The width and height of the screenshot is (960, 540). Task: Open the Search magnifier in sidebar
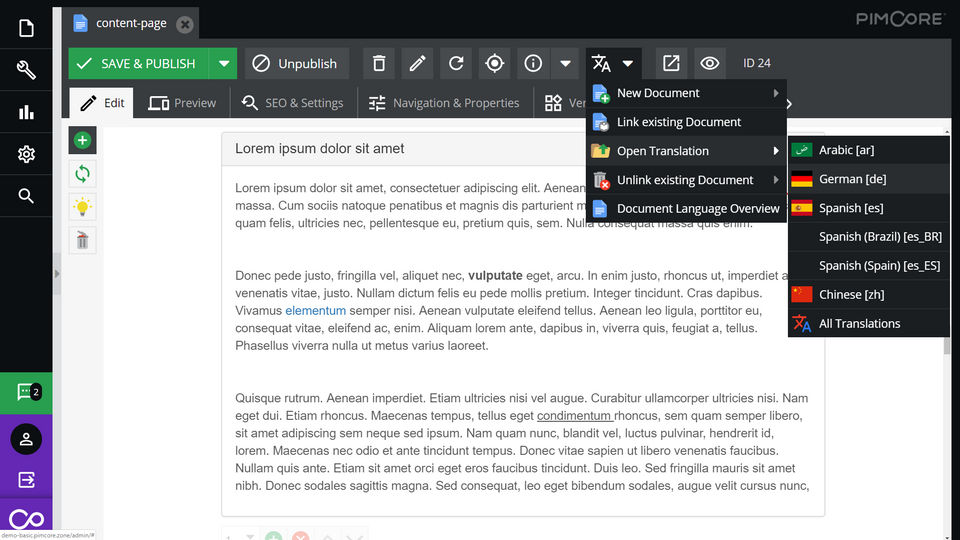point(26,196)
